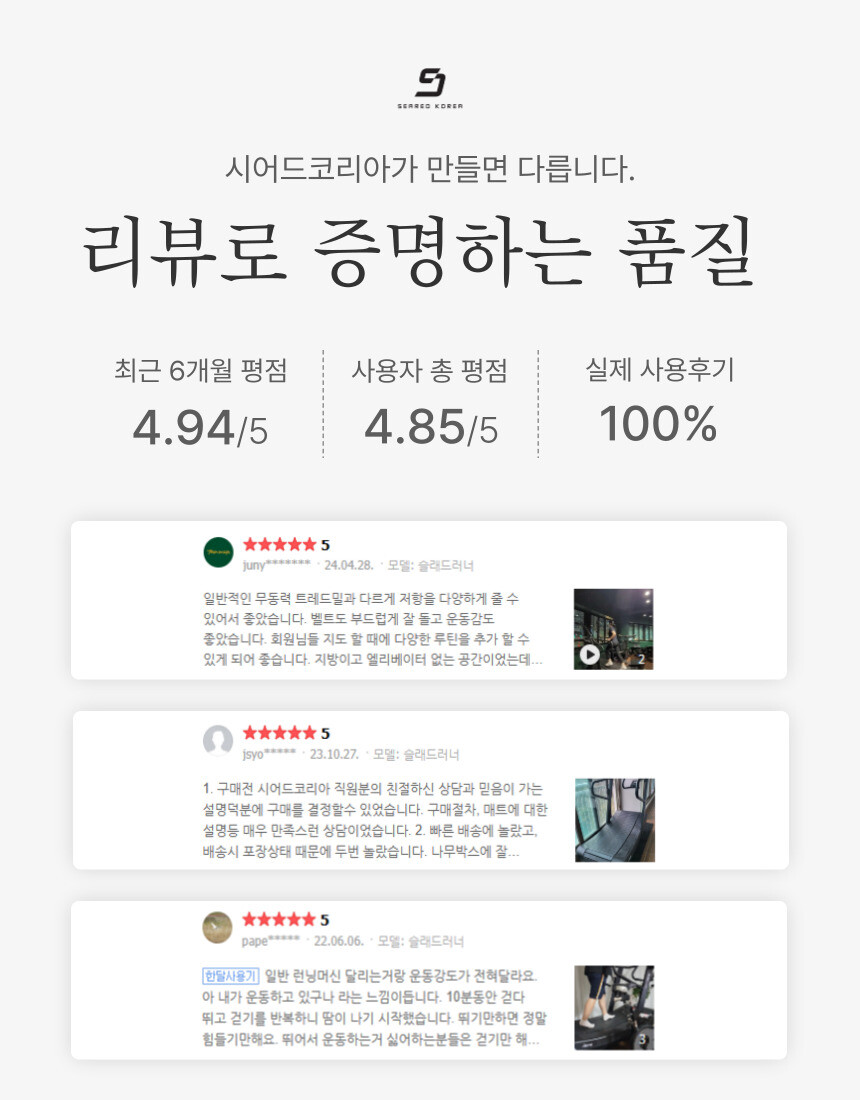
Task: Click the 4.94/5 recent six-month rating
Action: tap(201, 427)
